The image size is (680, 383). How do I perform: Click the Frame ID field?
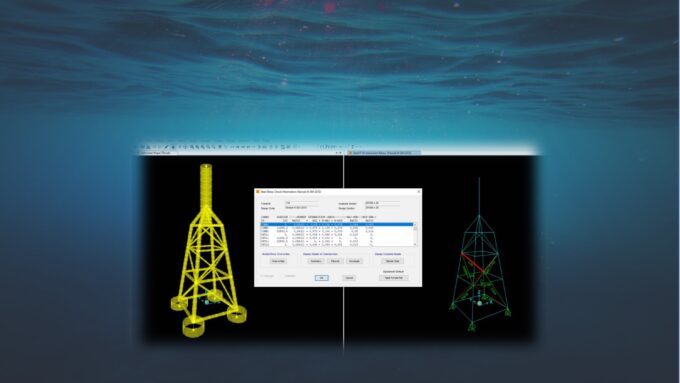click(301, 203)
